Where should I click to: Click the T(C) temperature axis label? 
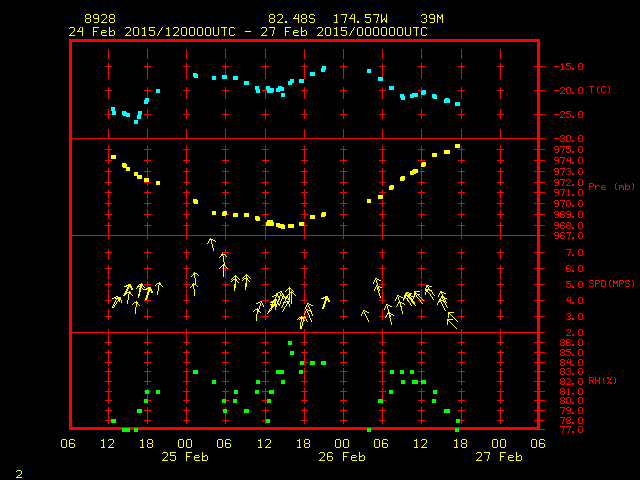click(x=599, y=90)
